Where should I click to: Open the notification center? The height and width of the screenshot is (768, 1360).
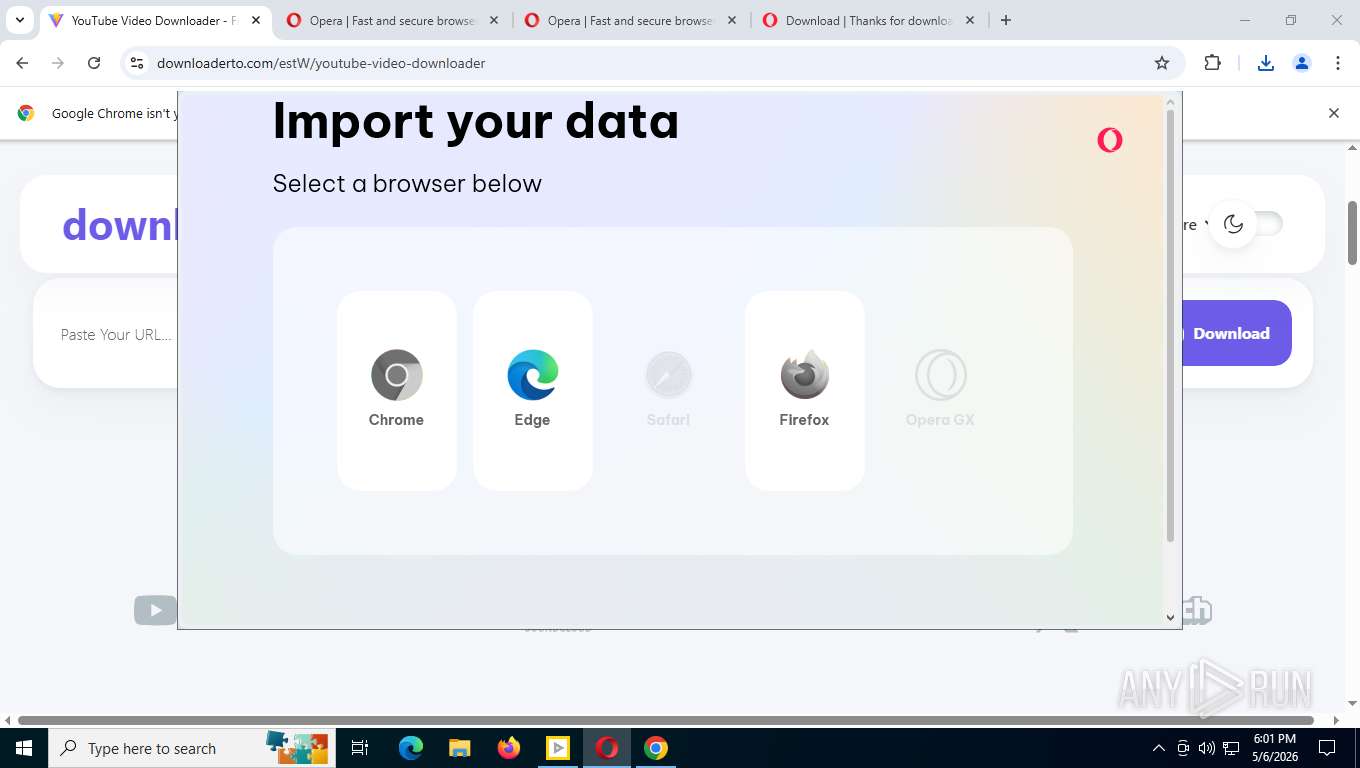1328,748
